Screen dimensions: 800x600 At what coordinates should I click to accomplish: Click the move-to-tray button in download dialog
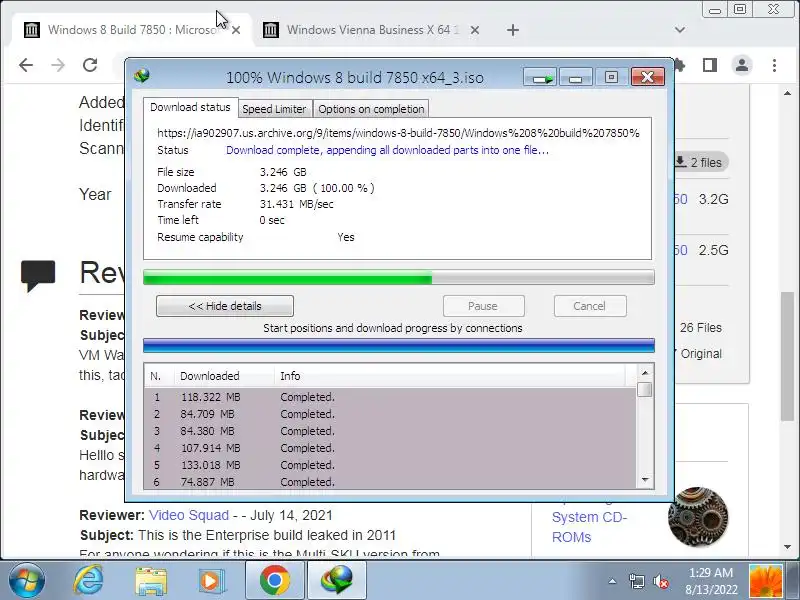coord(541,78)
